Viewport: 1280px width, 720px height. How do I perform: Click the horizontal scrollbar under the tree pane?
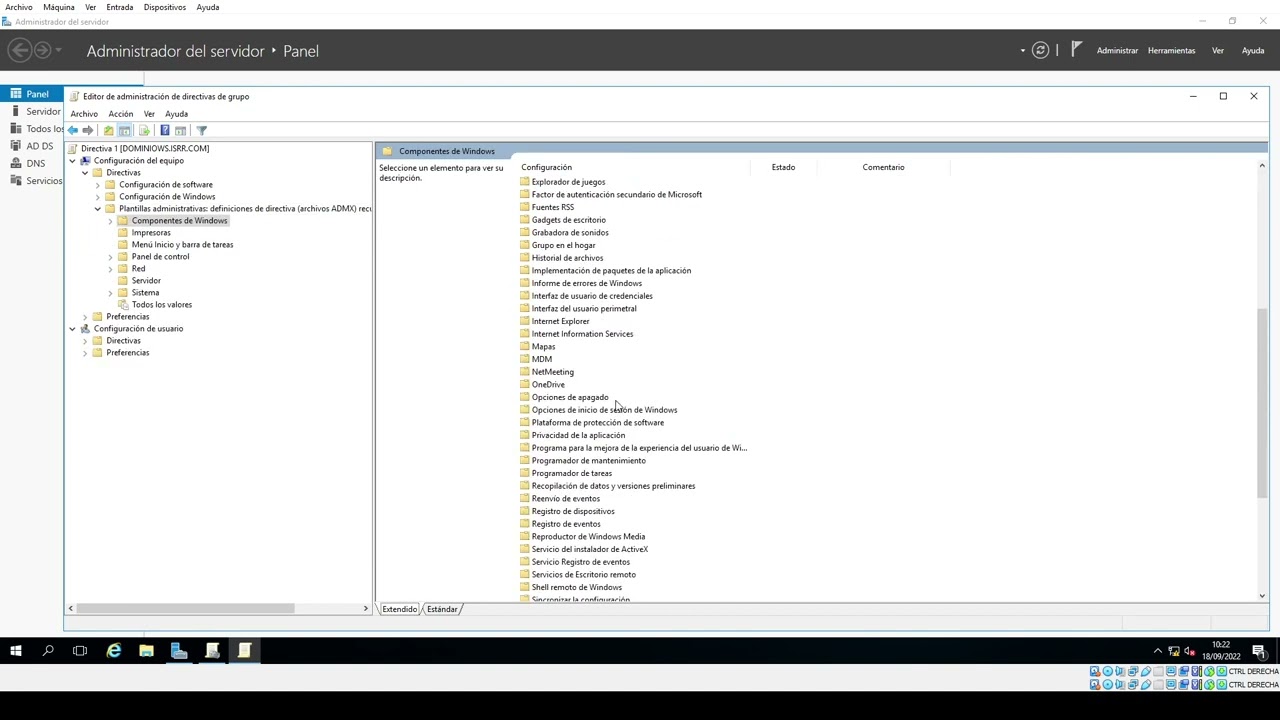click(185, 608)
